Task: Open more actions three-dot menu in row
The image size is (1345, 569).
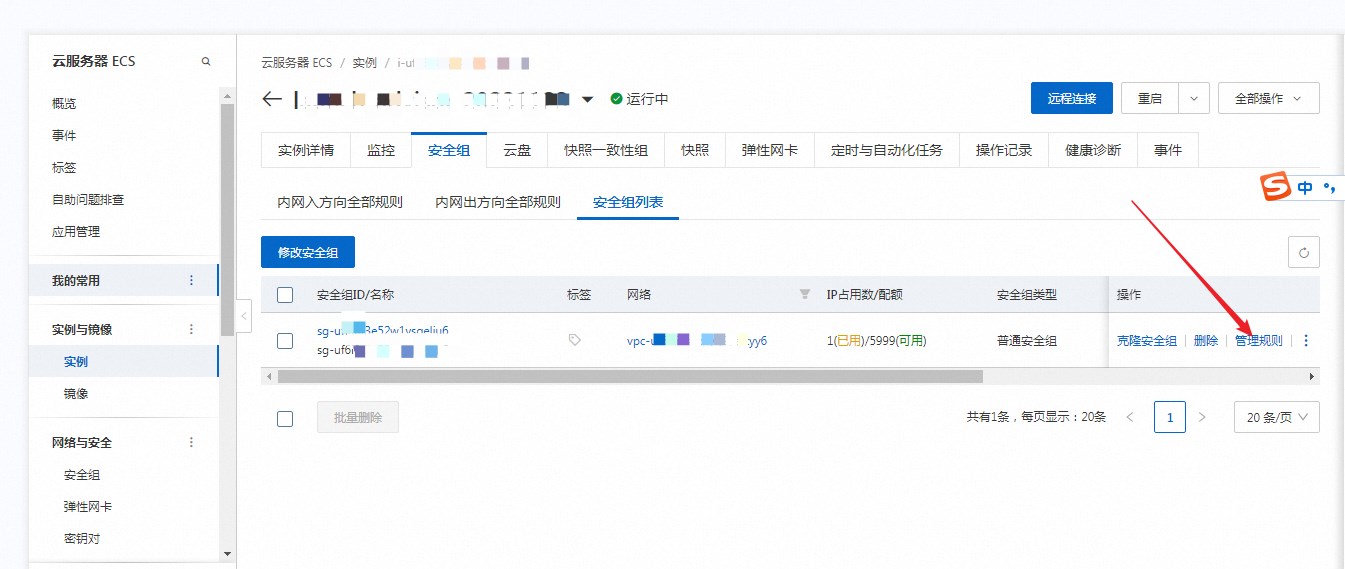Action: coord(1305,341)
